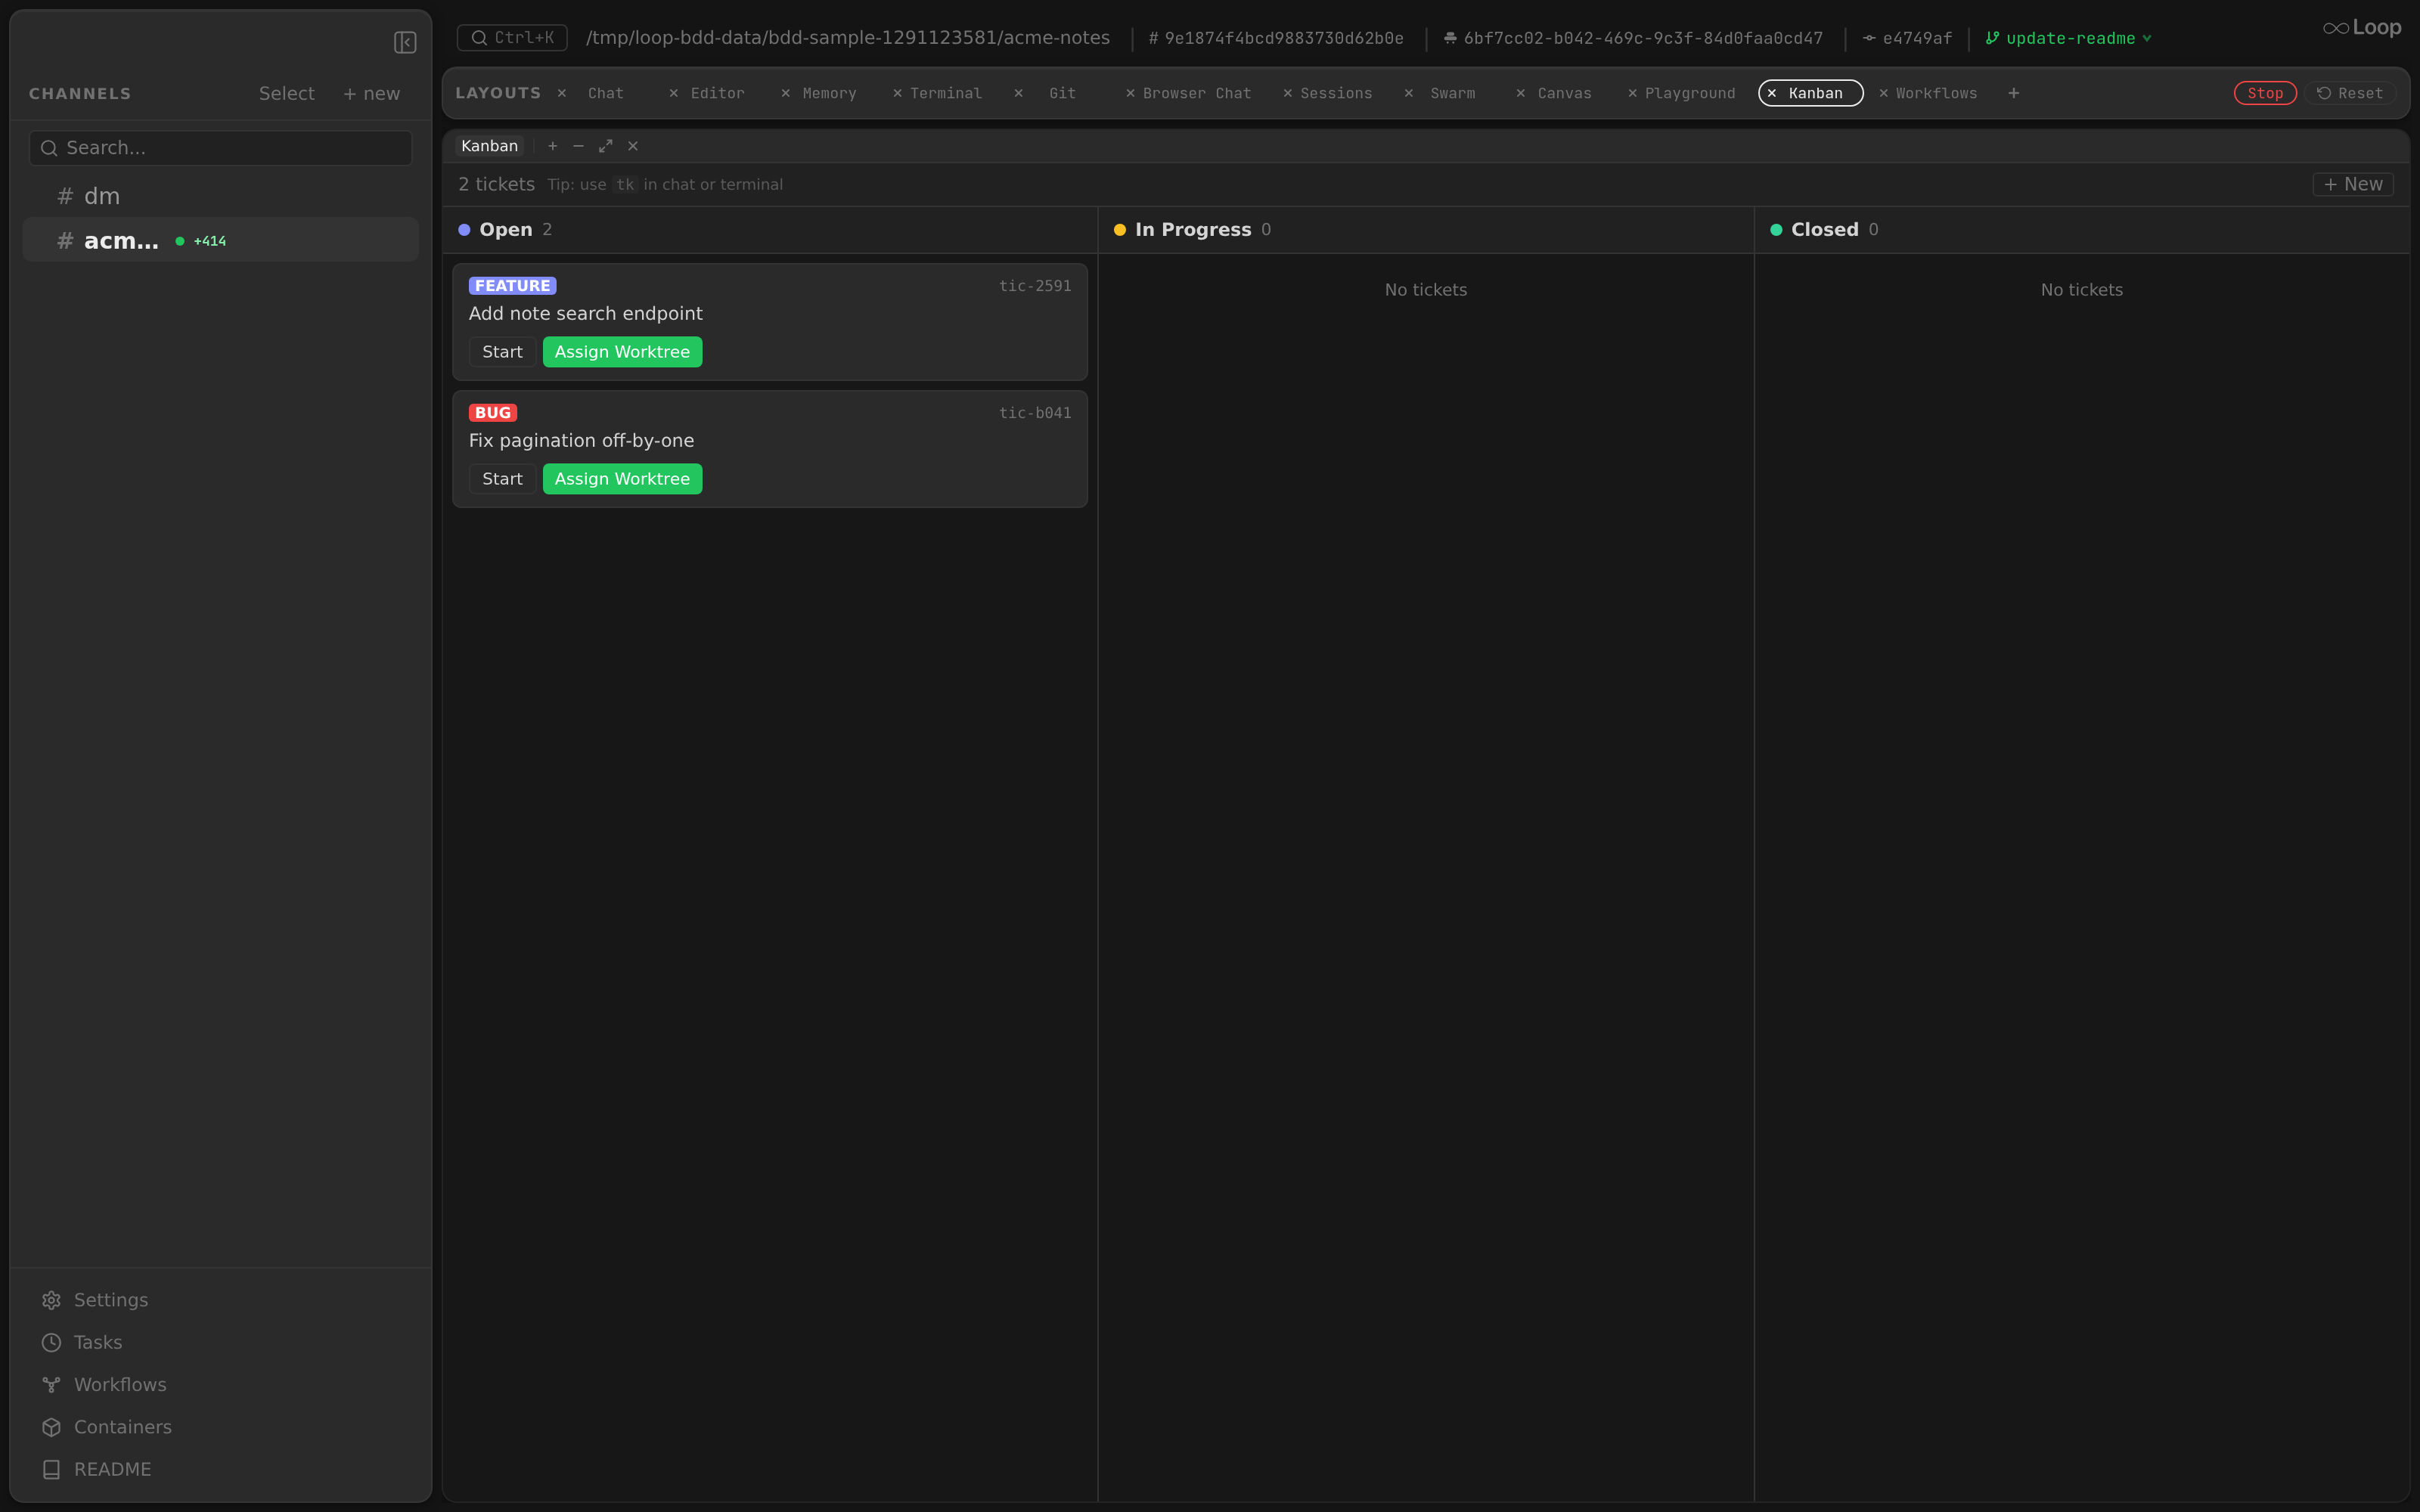2420x1512 pixels.
Task: Create a new channel with + new
Action: point(371,93)
